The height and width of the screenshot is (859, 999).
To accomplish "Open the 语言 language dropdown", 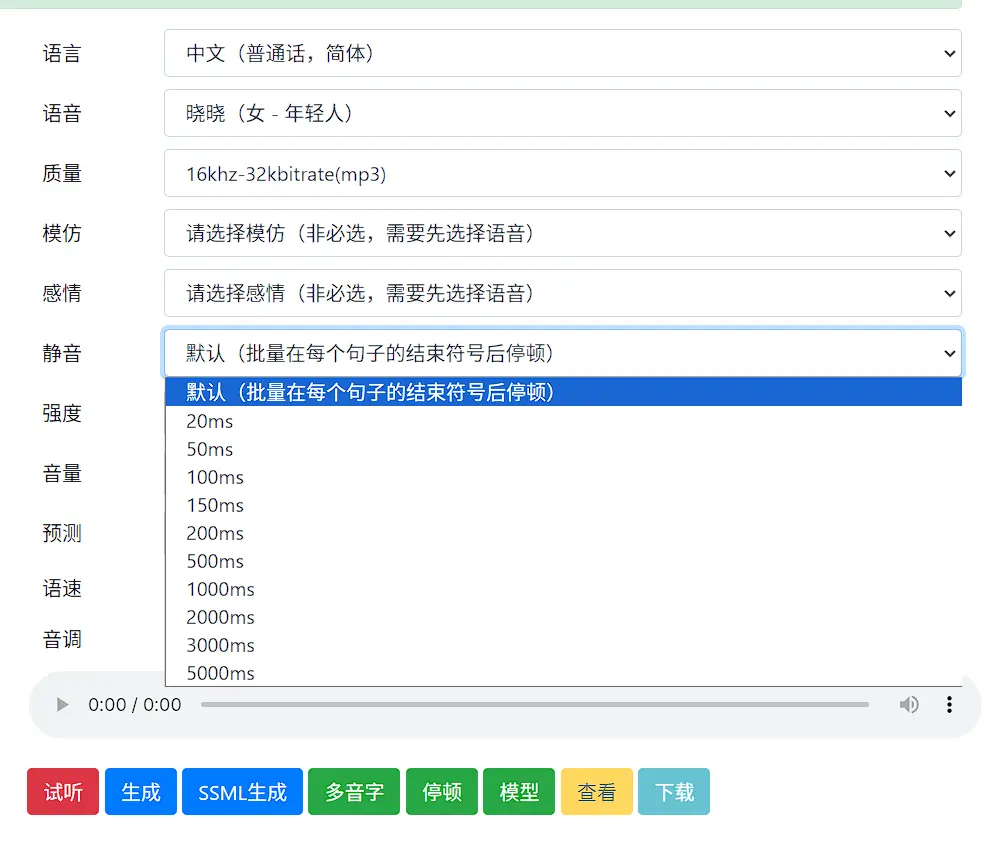I will [x=562, y=53].
